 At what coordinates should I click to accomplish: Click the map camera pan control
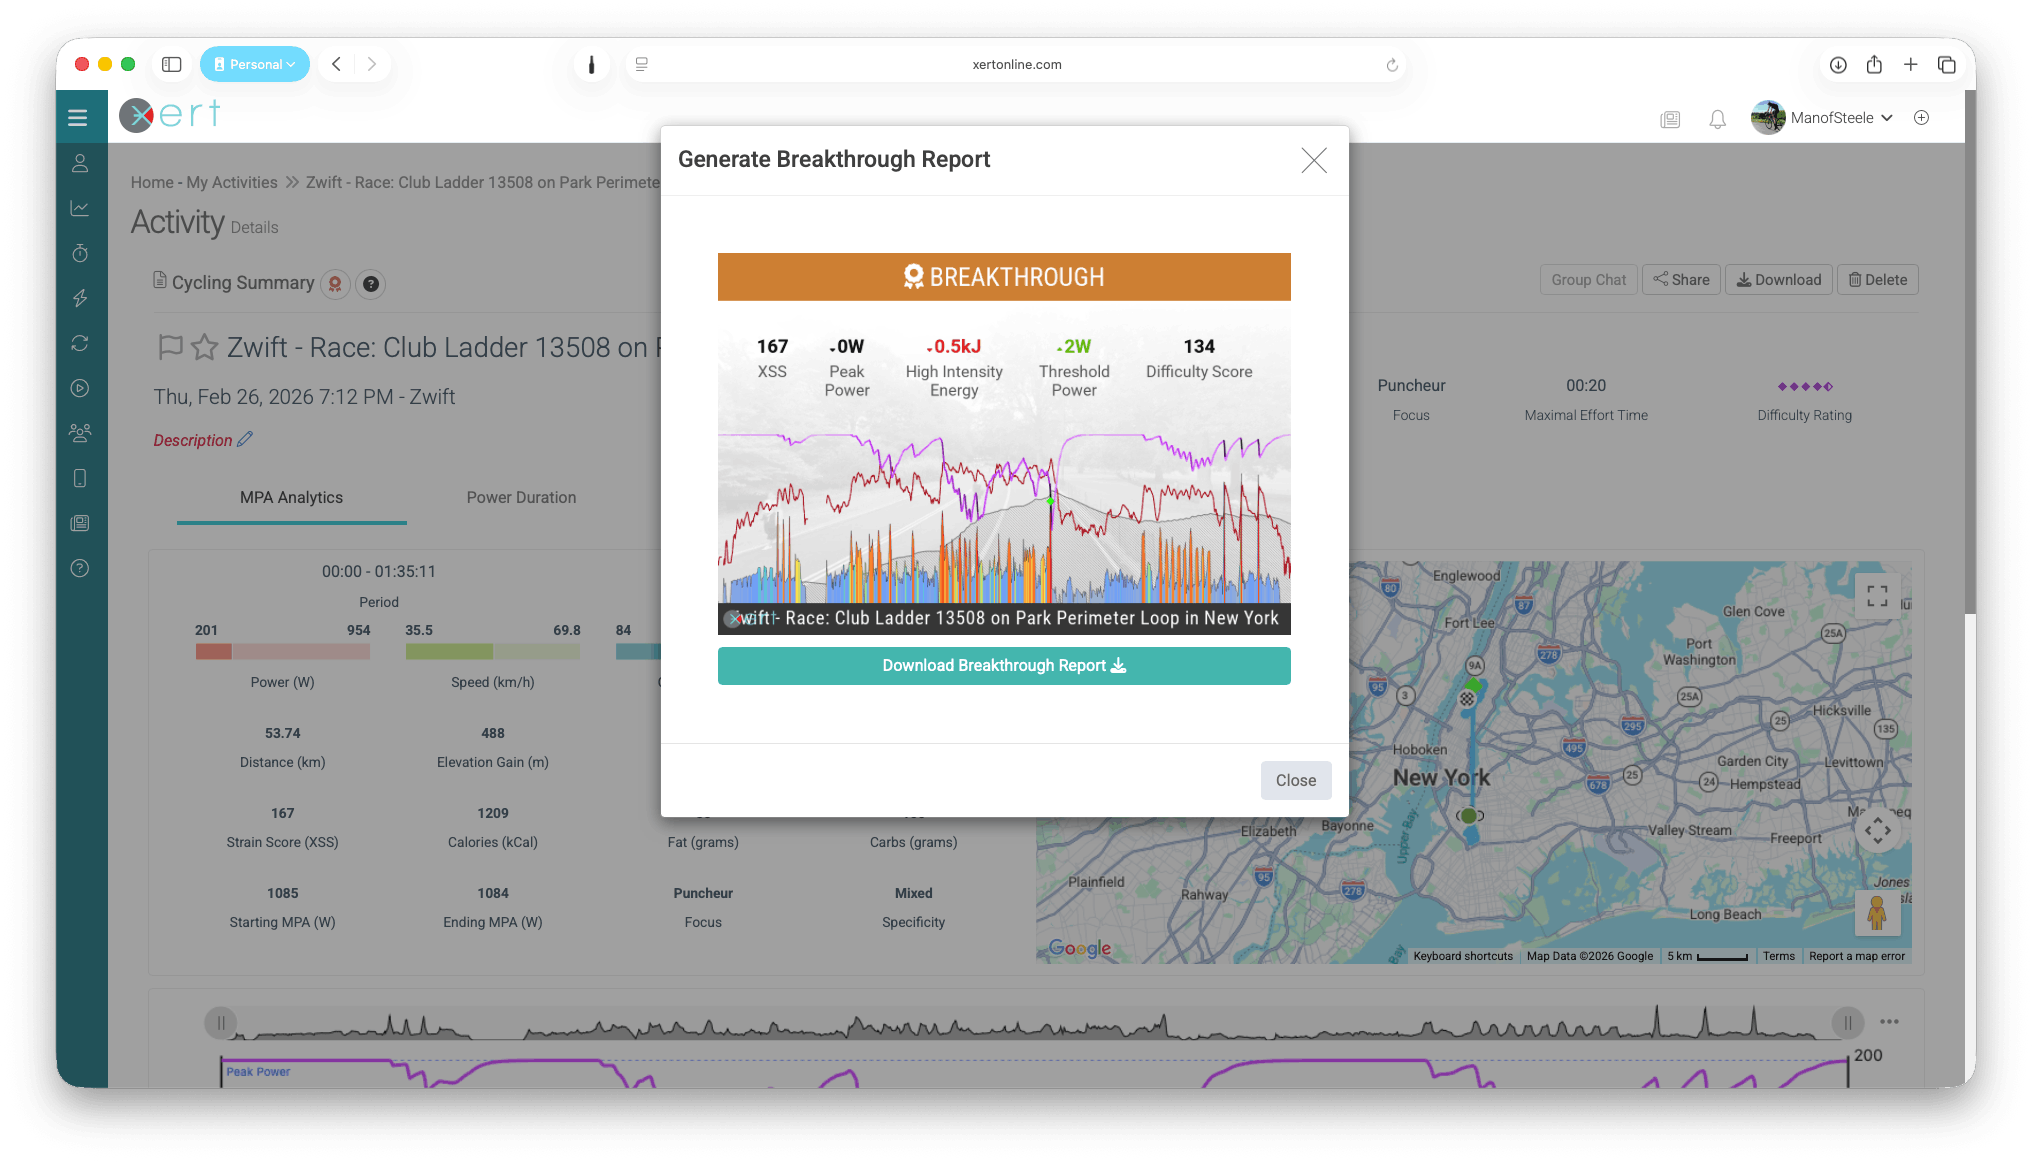coord(1877,829)
